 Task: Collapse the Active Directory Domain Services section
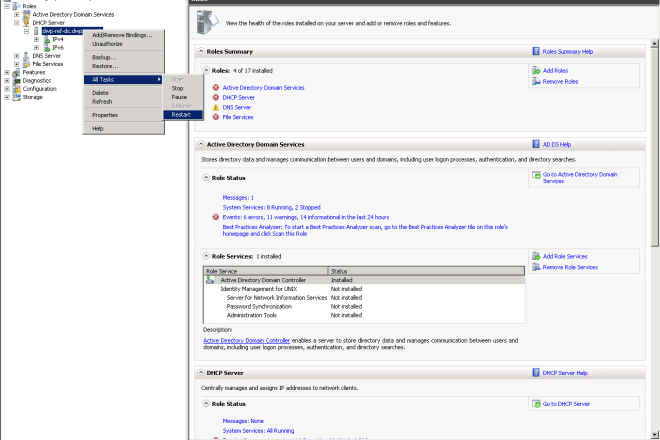[201, 144]
